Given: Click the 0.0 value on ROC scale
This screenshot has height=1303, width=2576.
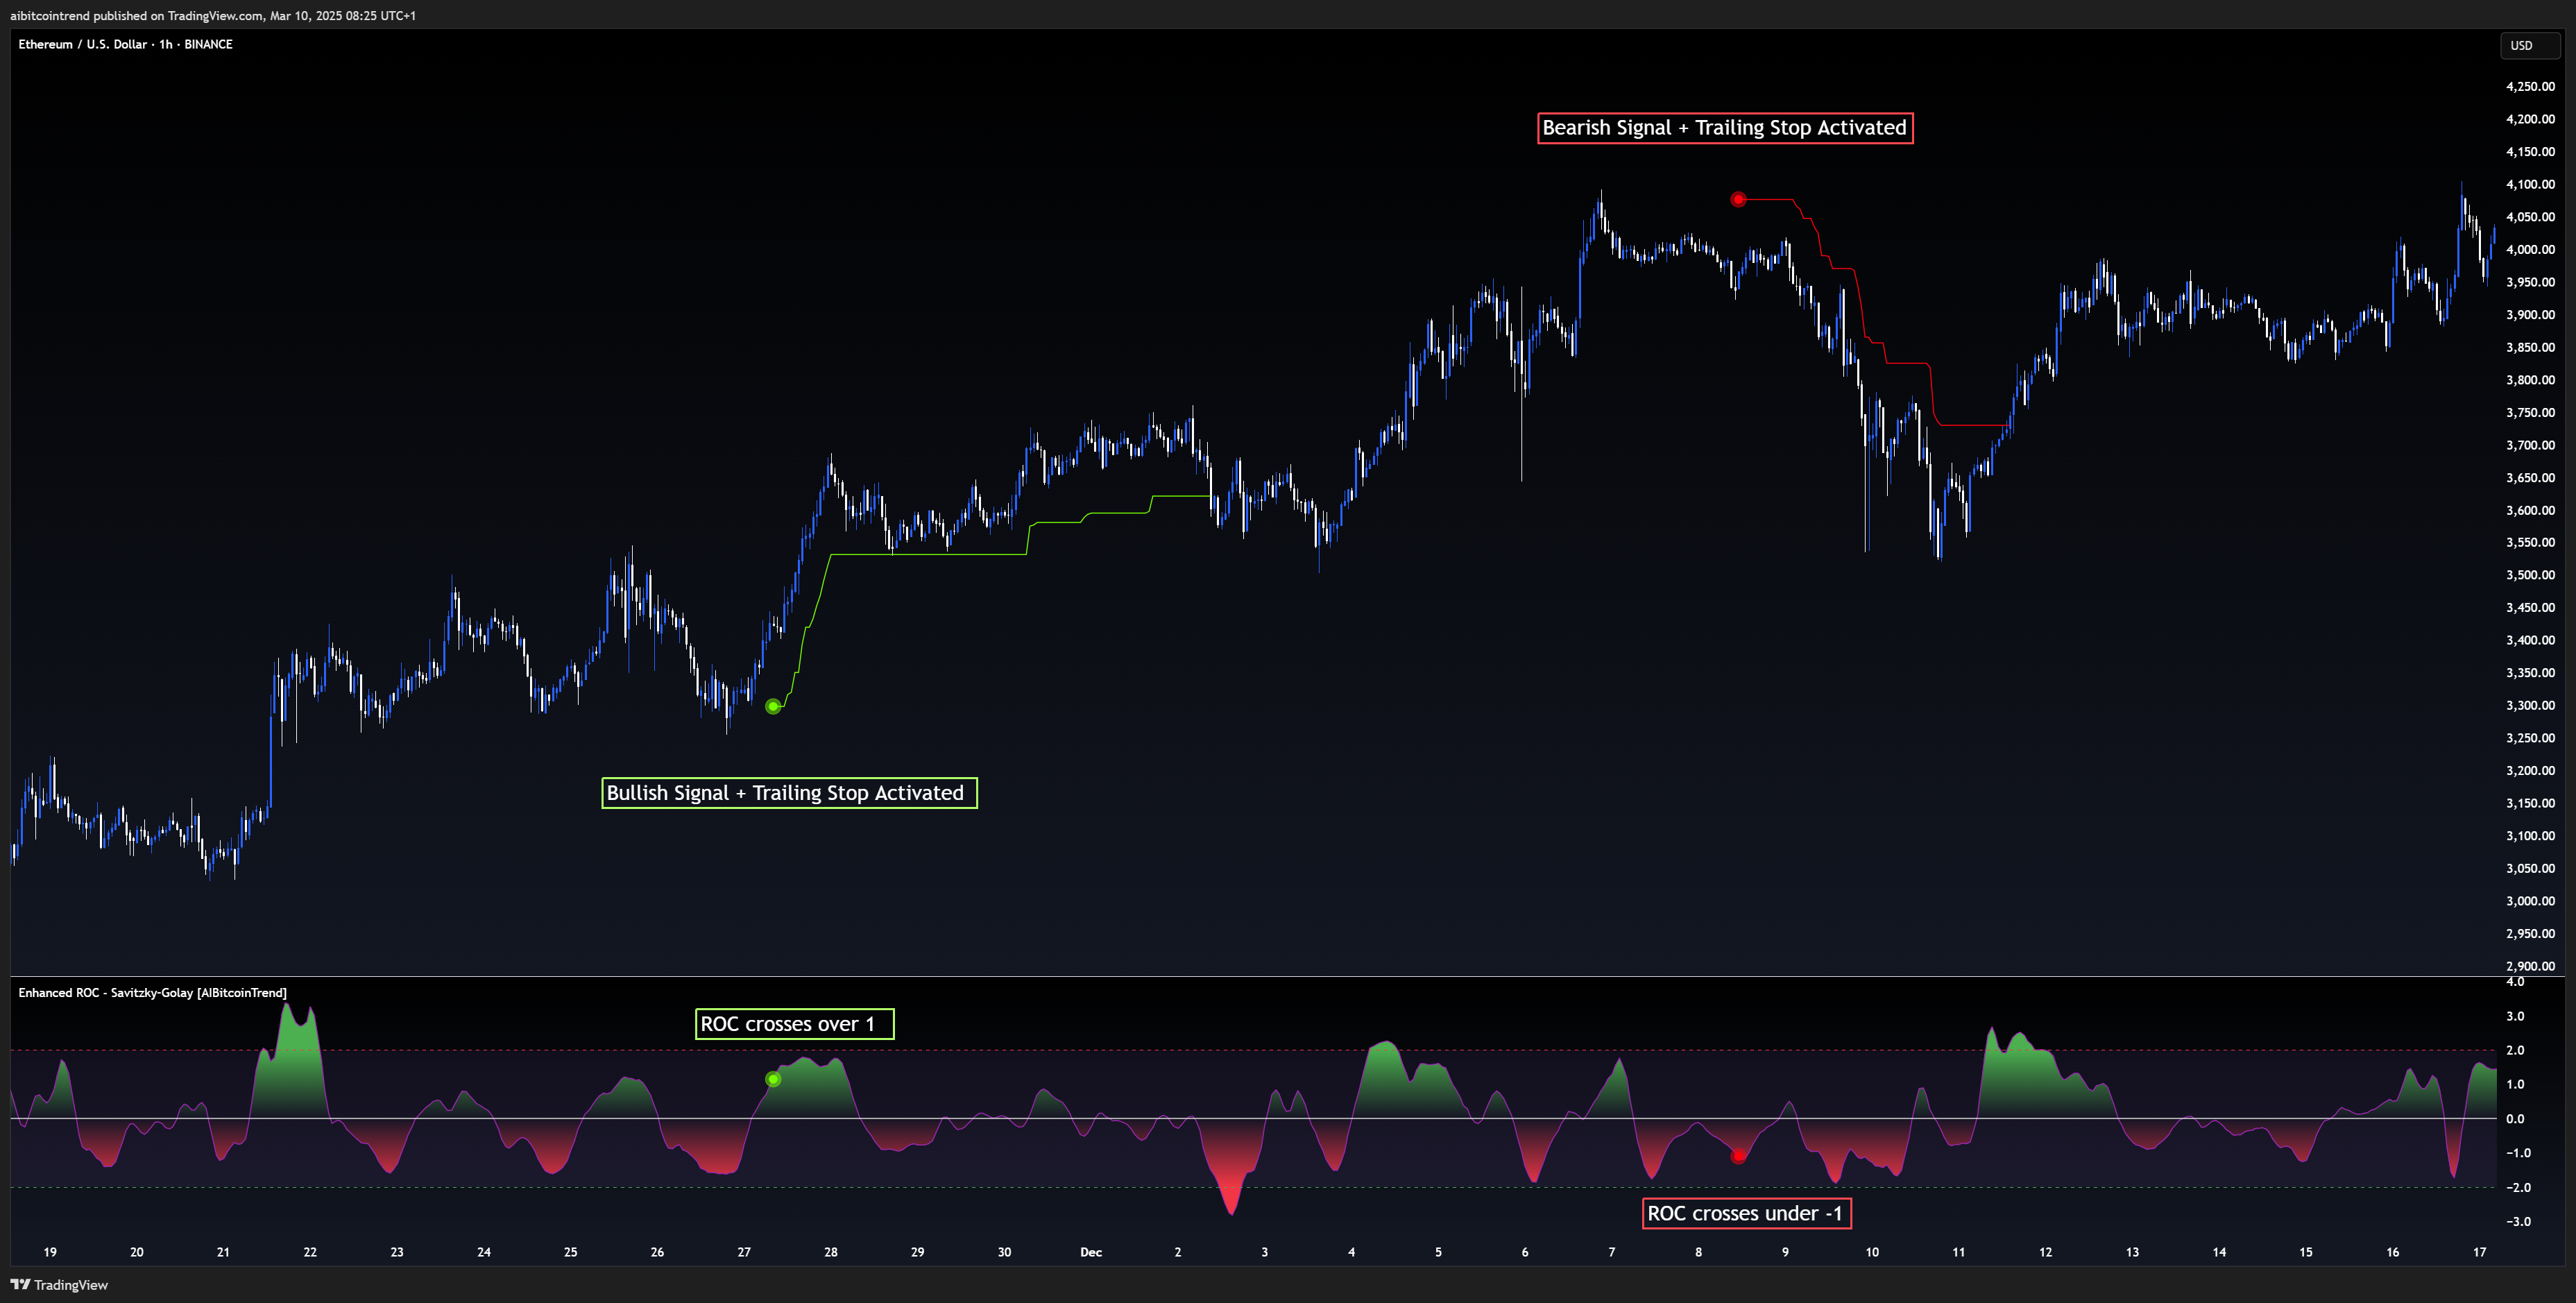Looking at the screenshot, I should 2515,1119.
